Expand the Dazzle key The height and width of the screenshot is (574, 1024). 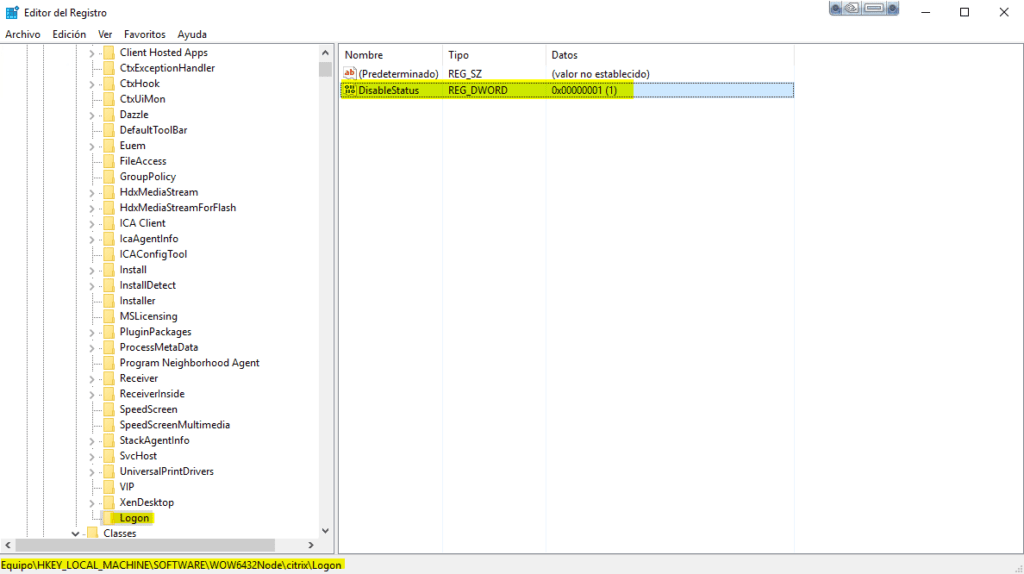pyautogui.click(x=92, y=115)
